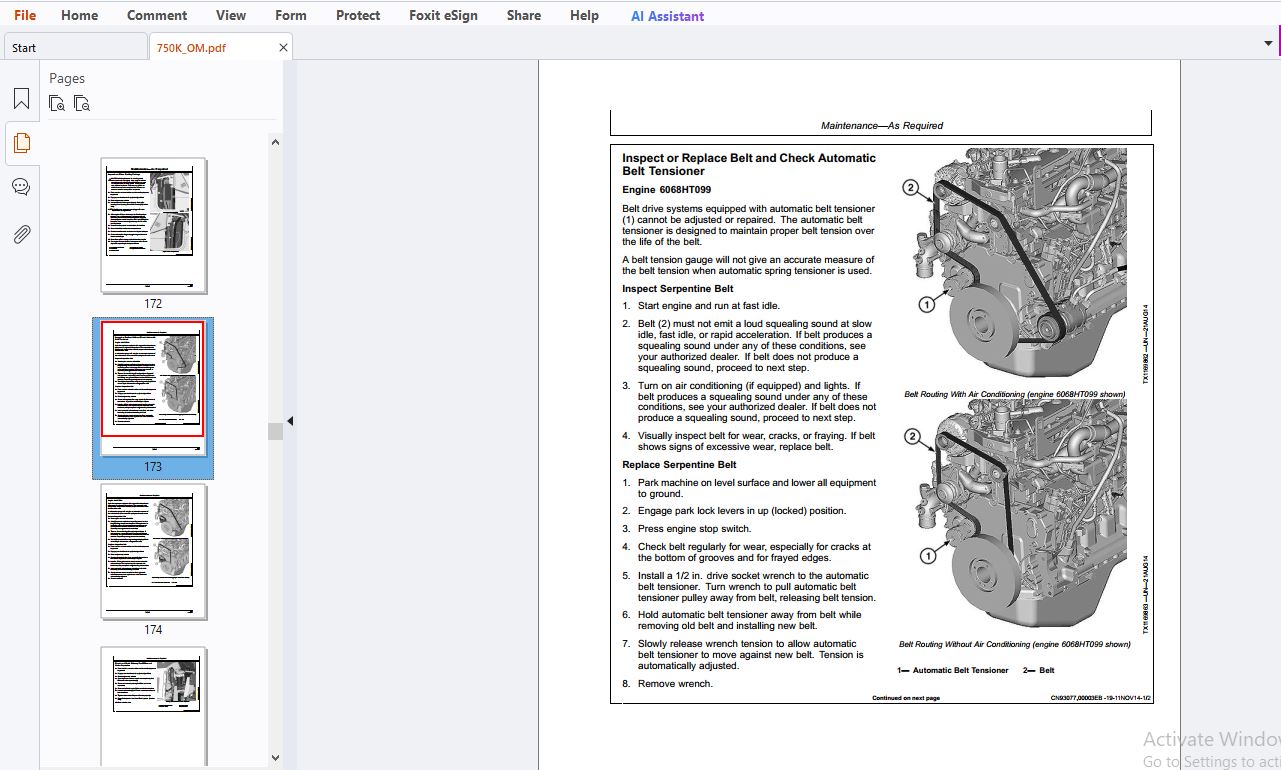Click page label '174' under thumbnail
Viewport: 1281px width, 770px height.
[153, 630]
